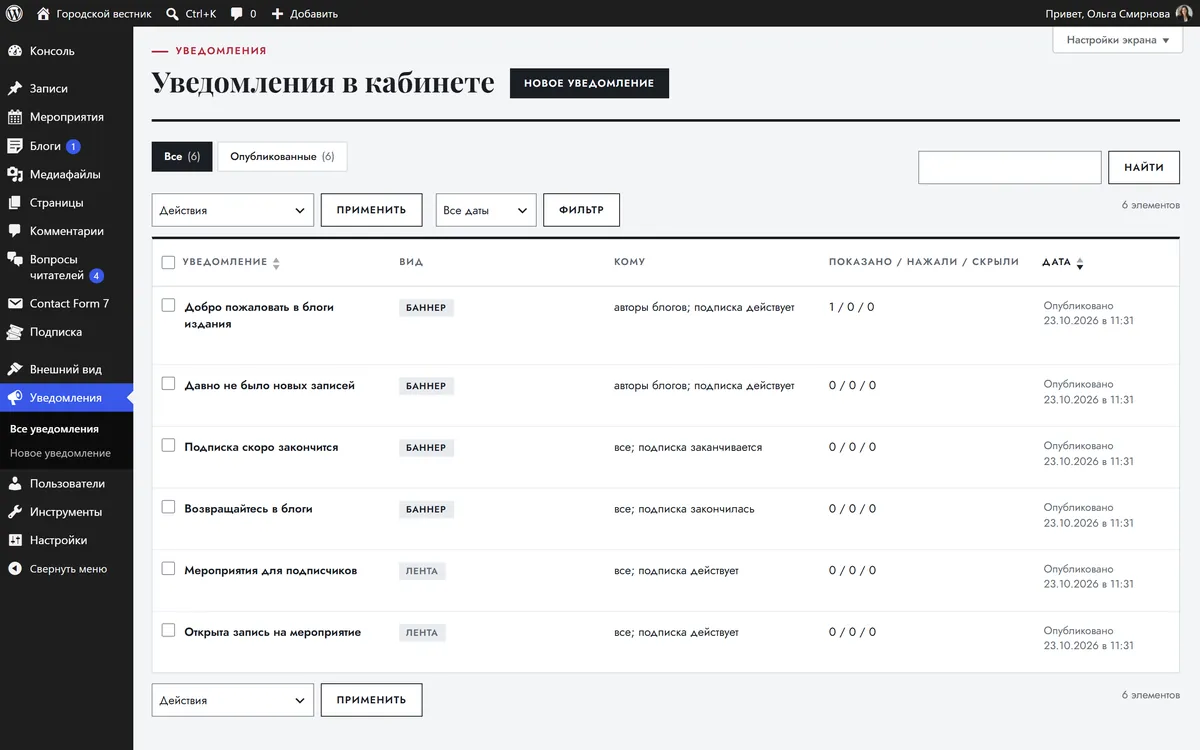Click the Страницы pages icon
The image size is (1200, 750).
click(15, 203)
